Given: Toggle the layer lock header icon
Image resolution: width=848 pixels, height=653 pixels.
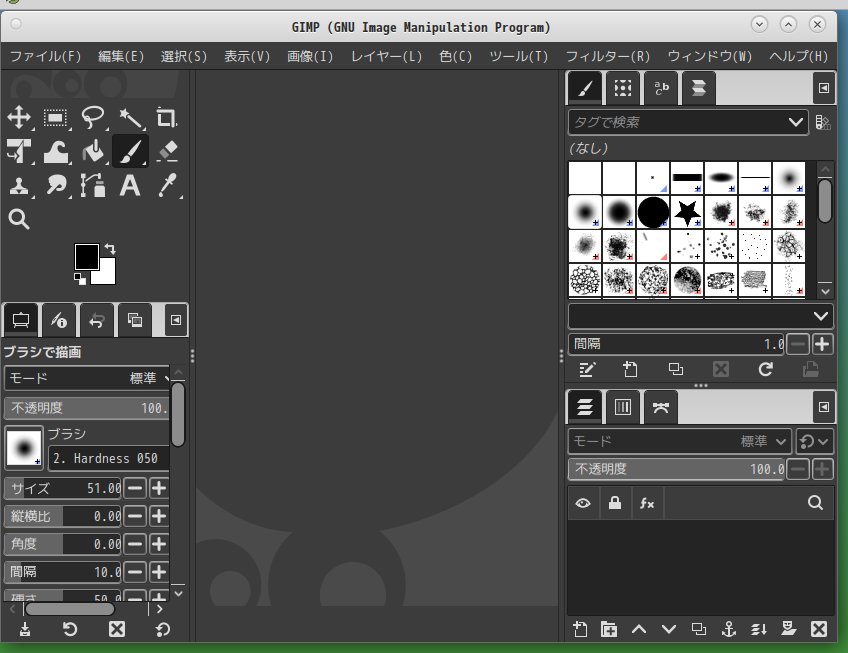Looking at the screenshot, I should click(615, 503).
